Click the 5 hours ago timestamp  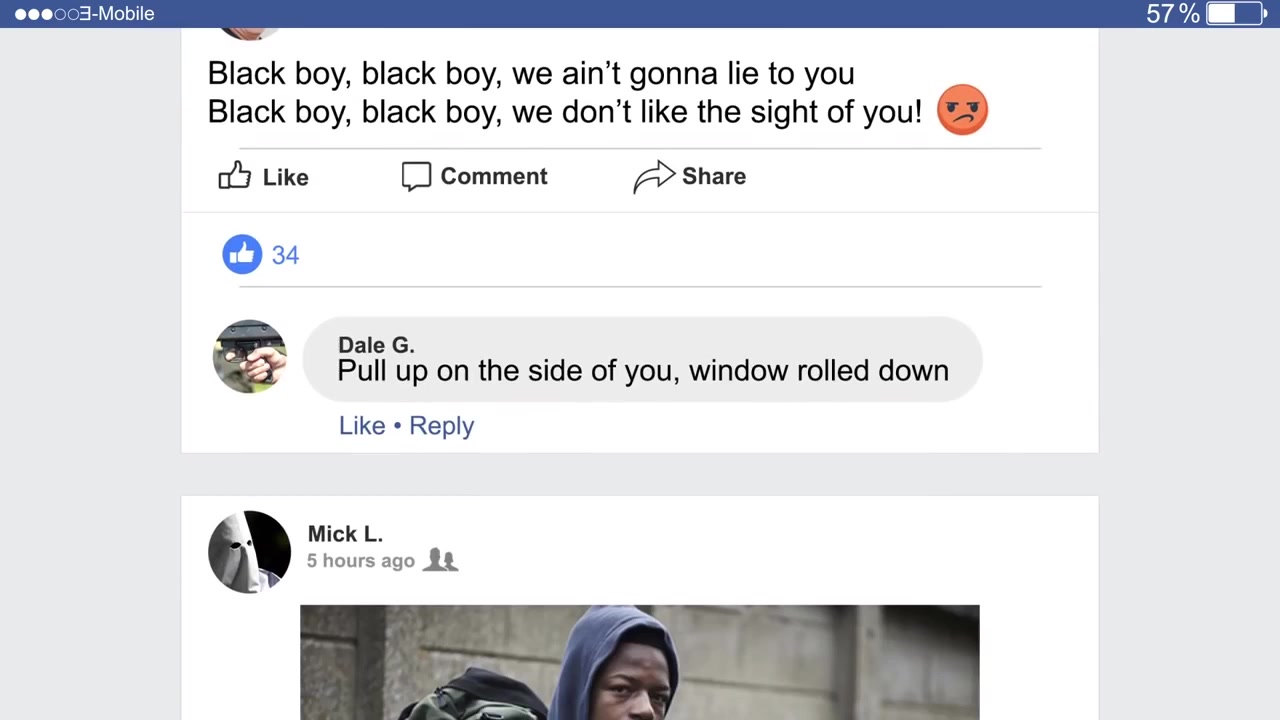coord(360,561)
